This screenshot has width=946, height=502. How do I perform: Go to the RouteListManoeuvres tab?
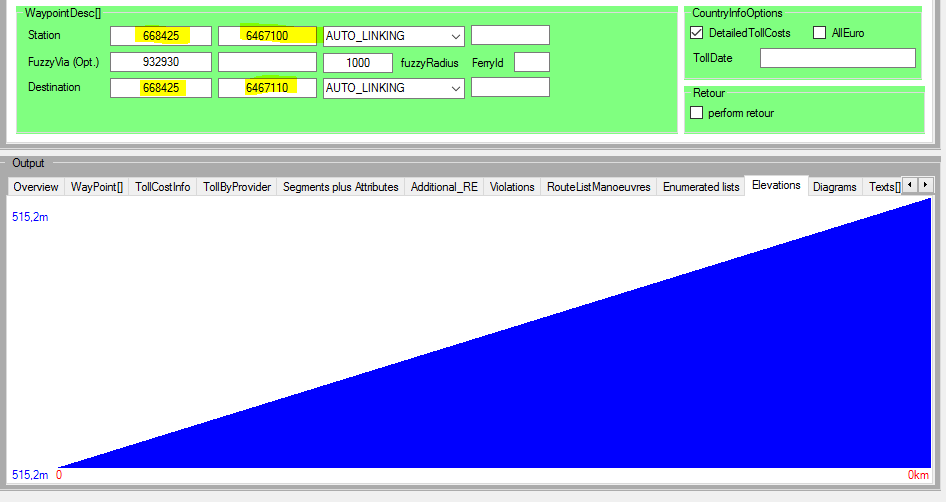[x=598, y=187]
